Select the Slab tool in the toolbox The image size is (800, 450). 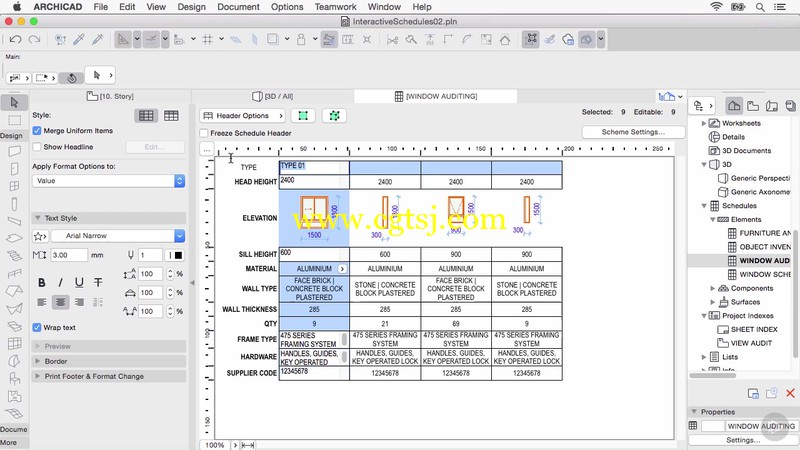(14, 238)
